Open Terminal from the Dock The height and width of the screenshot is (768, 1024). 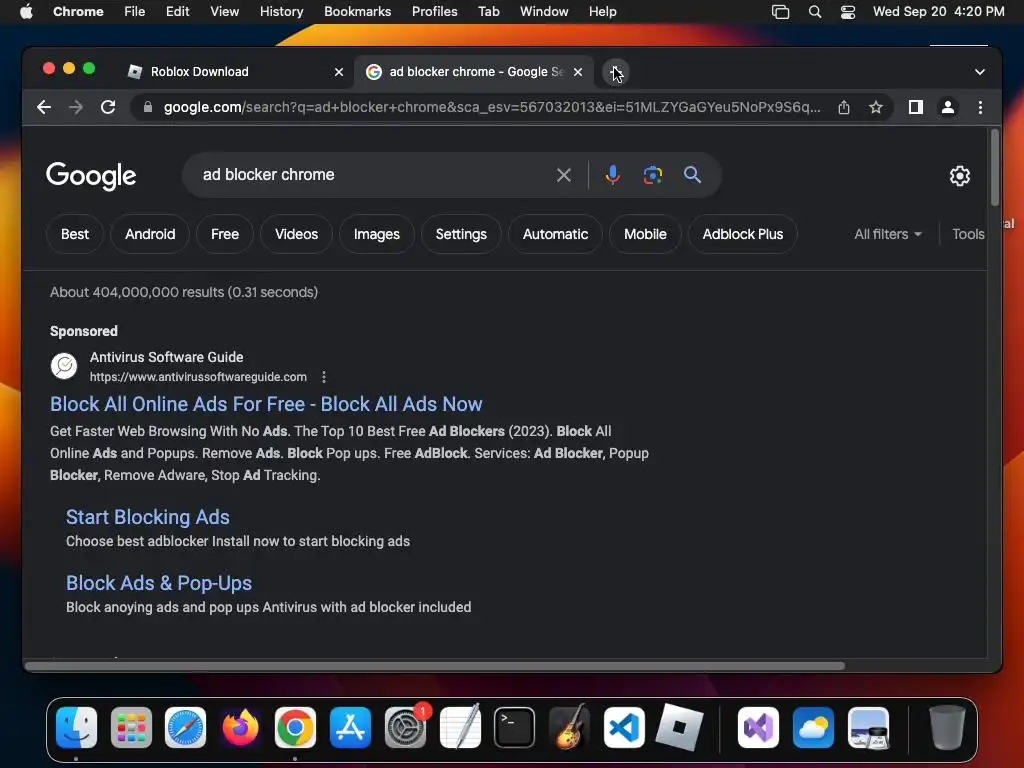515,728
